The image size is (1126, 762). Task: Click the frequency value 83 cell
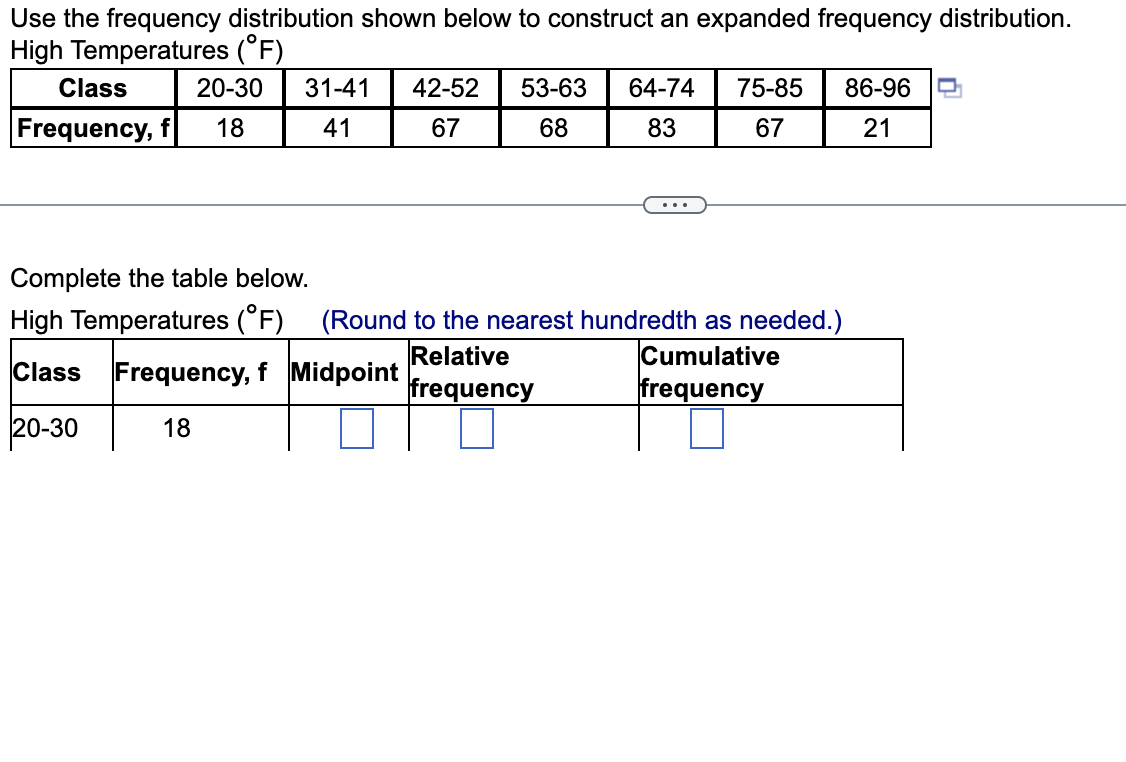661,128
